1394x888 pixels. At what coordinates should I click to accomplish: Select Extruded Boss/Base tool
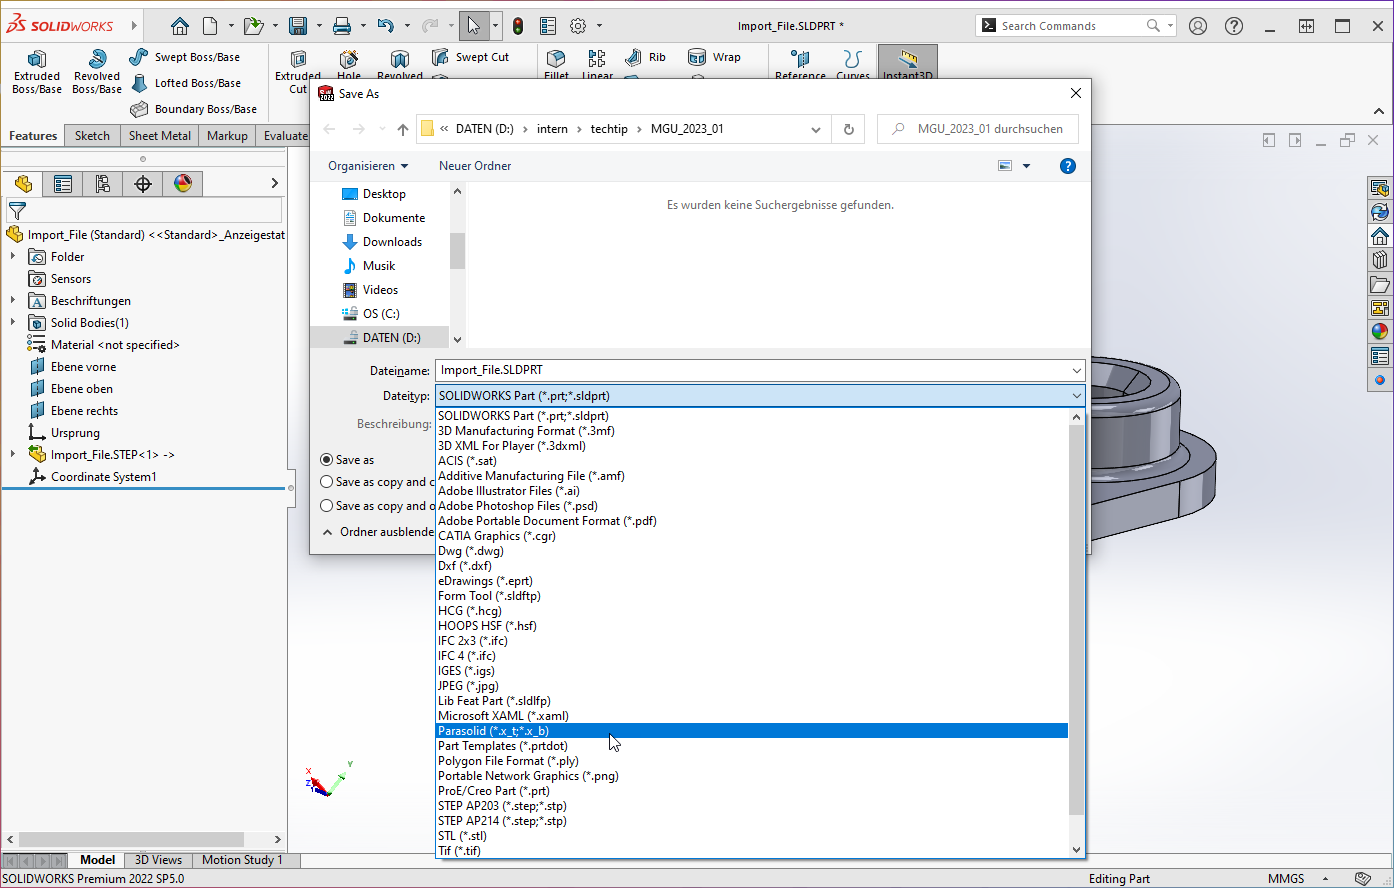[37, 72]
